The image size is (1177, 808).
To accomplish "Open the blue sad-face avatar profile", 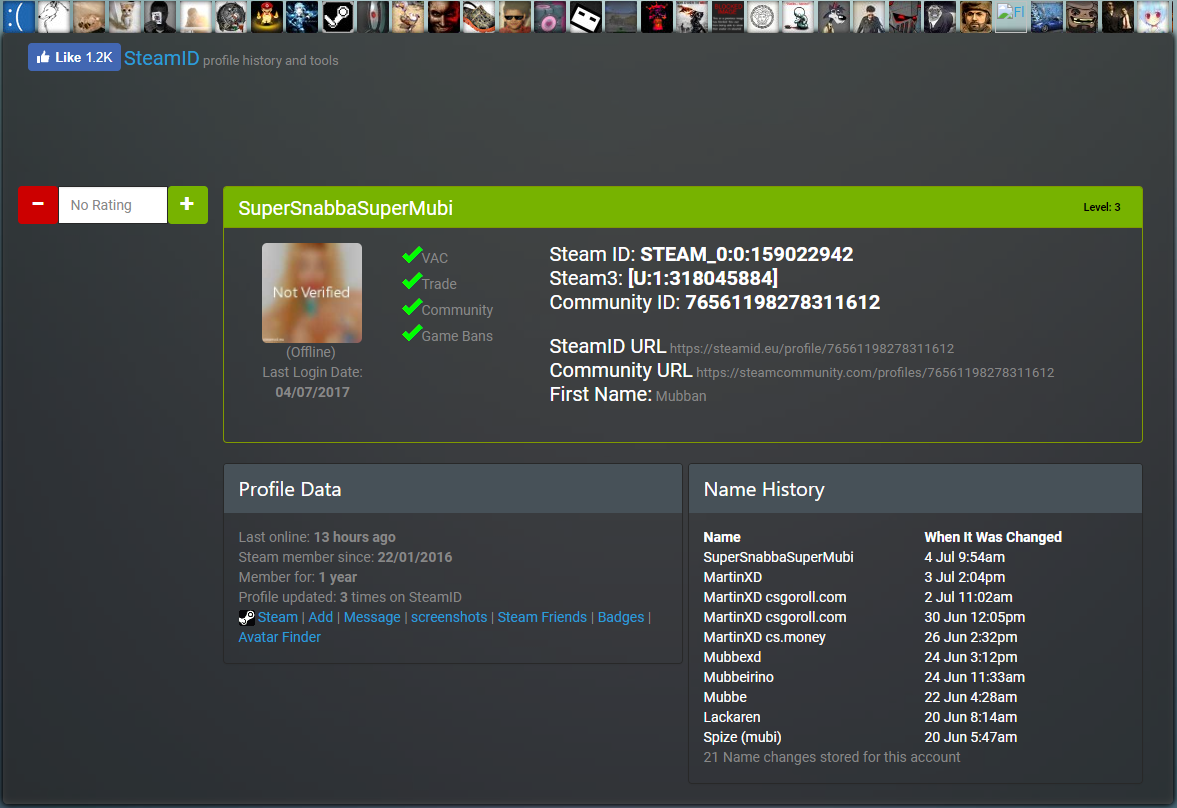I will [18, 17].
